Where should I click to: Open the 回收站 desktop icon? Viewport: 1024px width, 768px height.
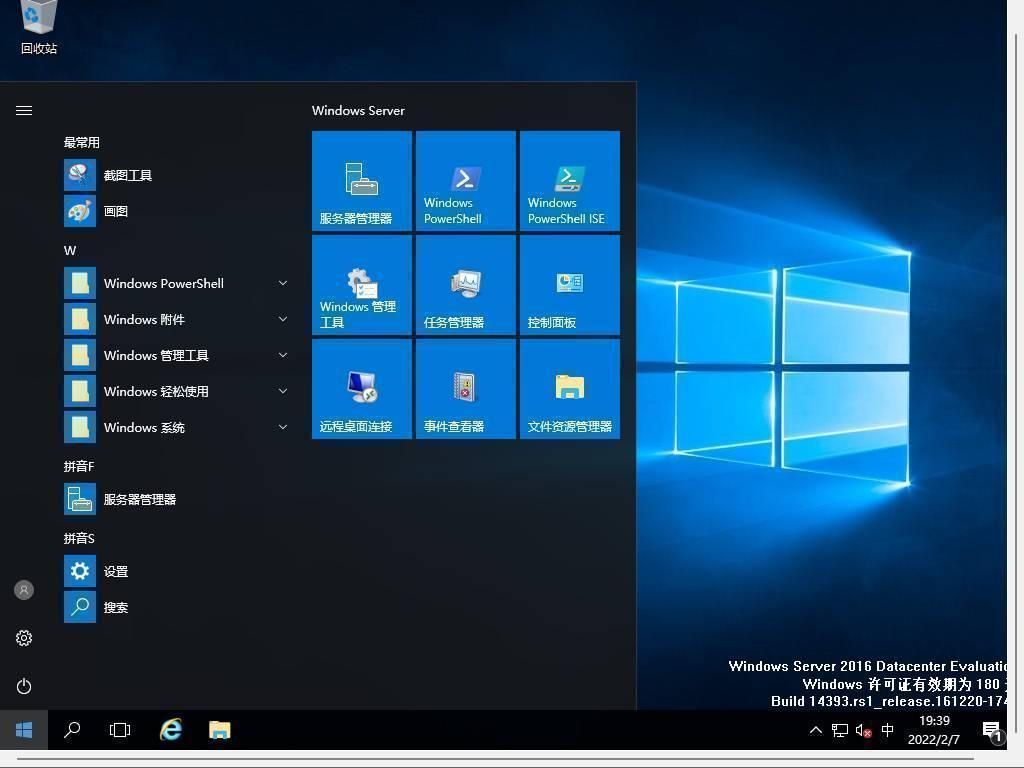pos(39,27)
